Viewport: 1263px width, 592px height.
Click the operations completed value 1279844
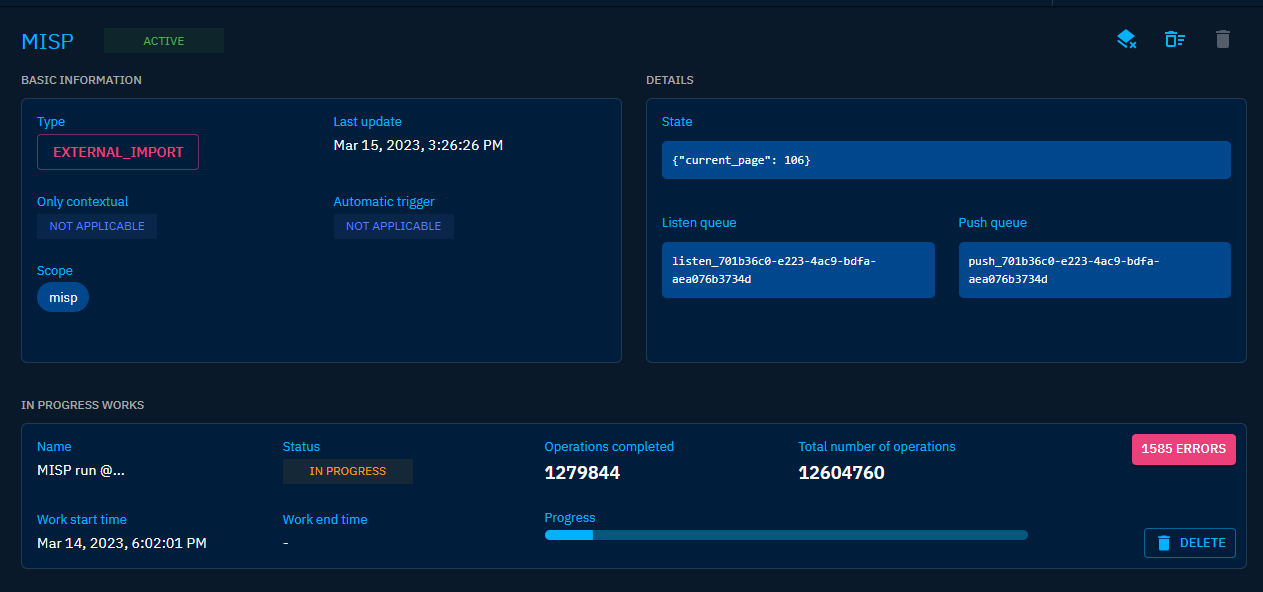[x=582, y=473]
